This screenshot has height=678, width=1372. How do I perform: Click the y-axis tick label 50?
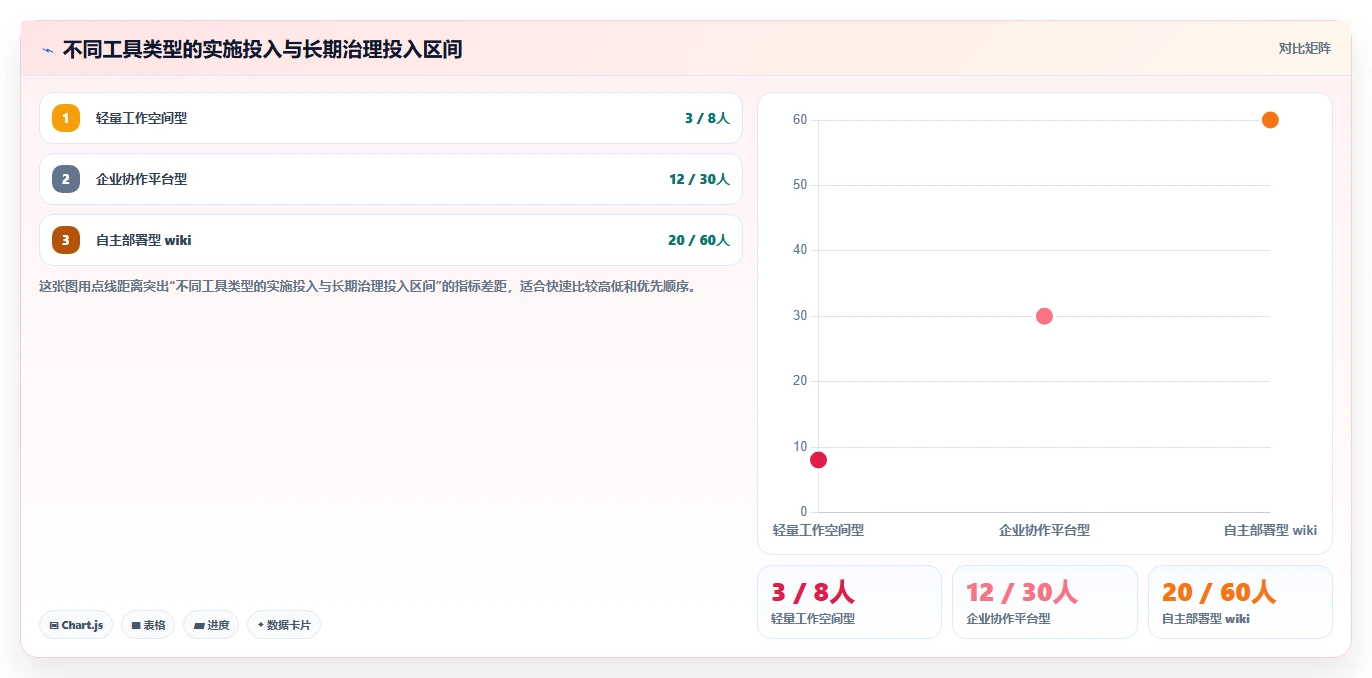(x=800, y=185)
